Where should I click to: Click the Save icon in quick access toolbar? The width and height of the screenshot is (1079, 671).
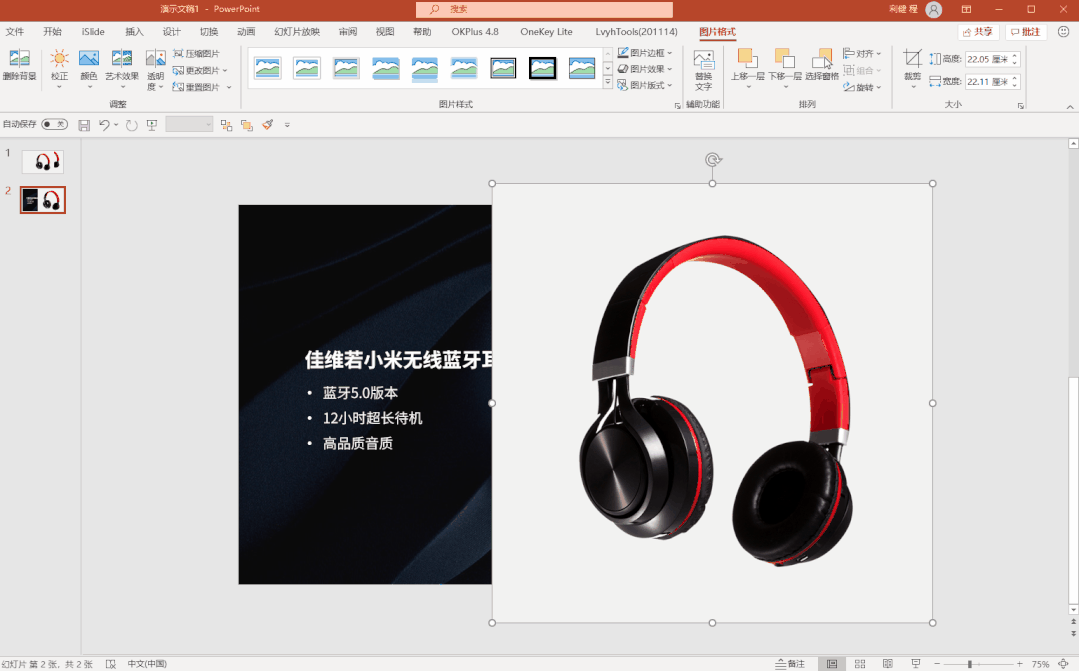tap(84, 125)
